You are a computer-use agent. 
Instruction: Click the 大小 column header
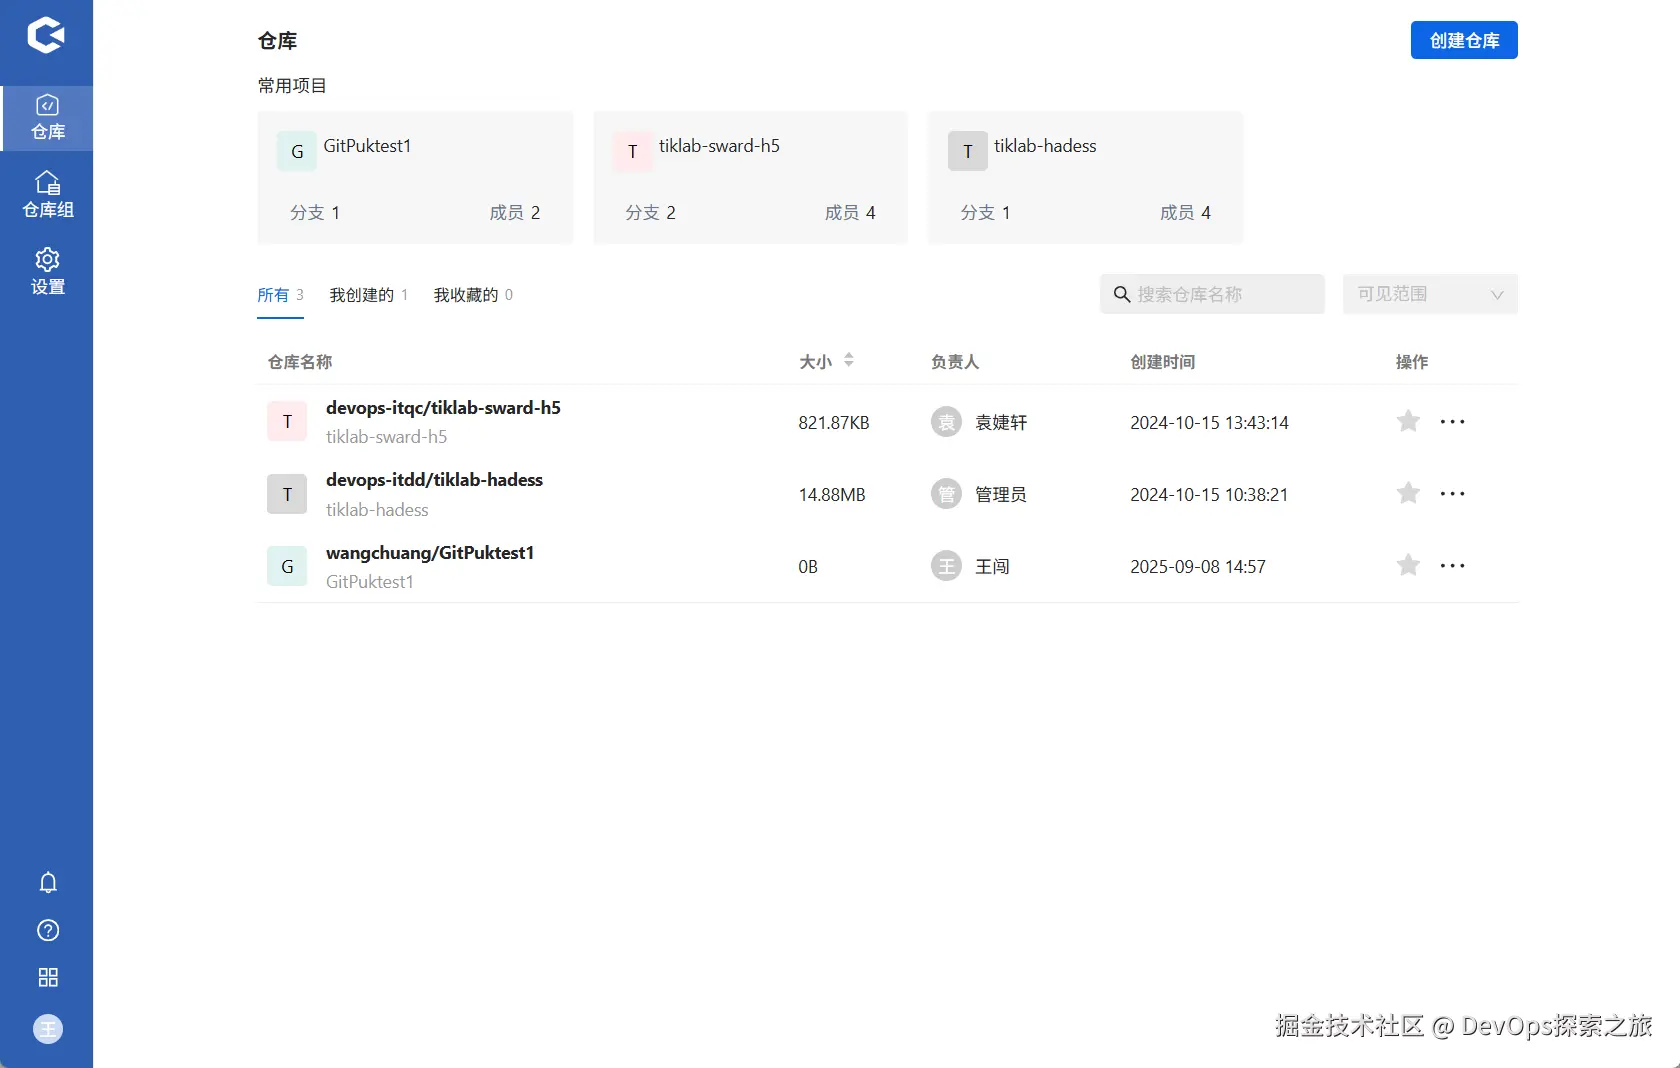tap(815, 362)
